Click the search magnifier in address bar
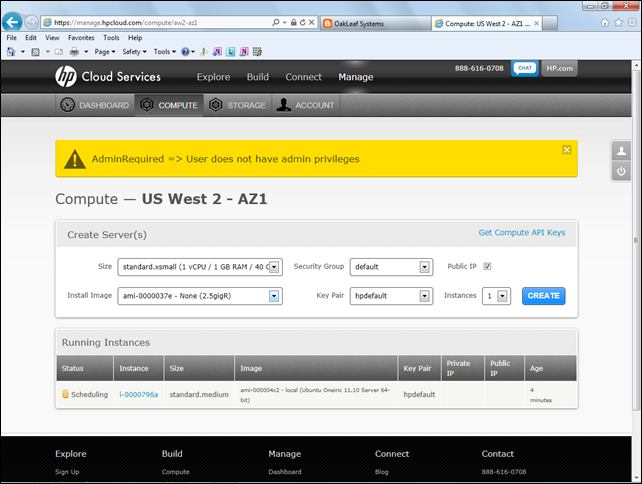 coord(276,22)
